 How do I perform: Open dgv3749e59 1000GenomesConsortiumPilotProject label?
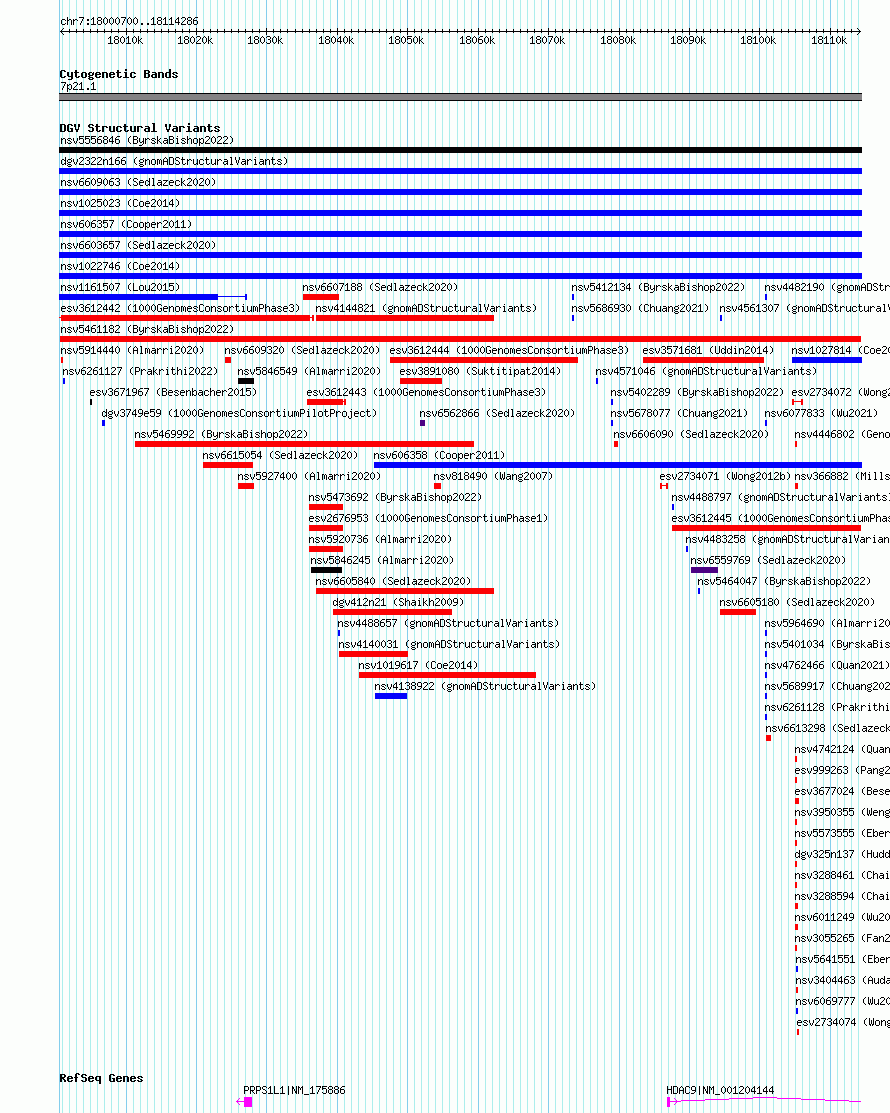click(x=239, y=413)
